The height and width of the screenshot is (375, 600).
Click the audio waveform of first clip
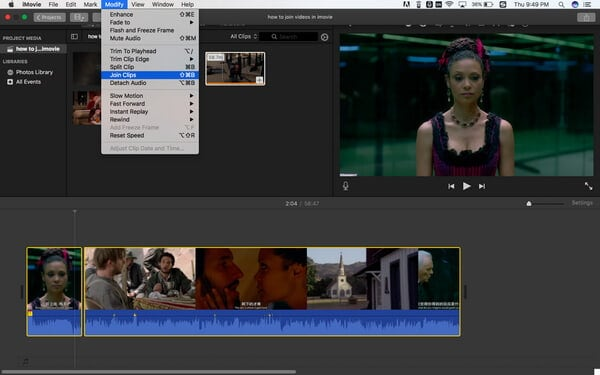pyautogui.click(x=54, y=323)
